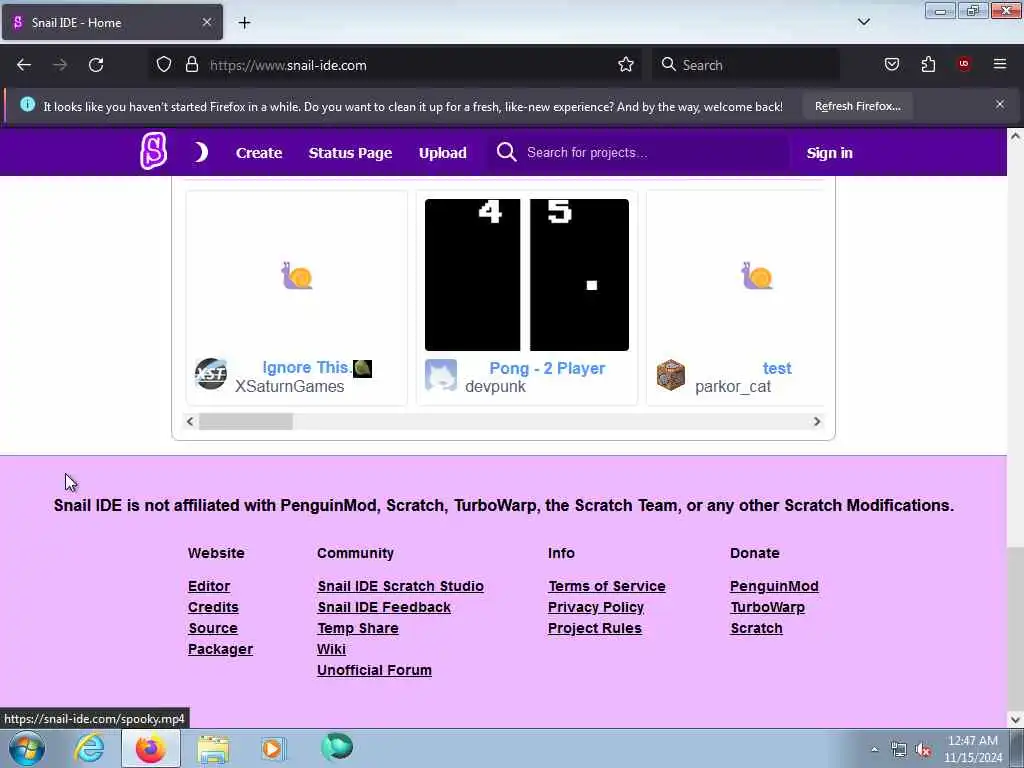The height and width of the screenshot is (768, 1024).
Task: Click the address bar URL
Action: coord(288,65)
